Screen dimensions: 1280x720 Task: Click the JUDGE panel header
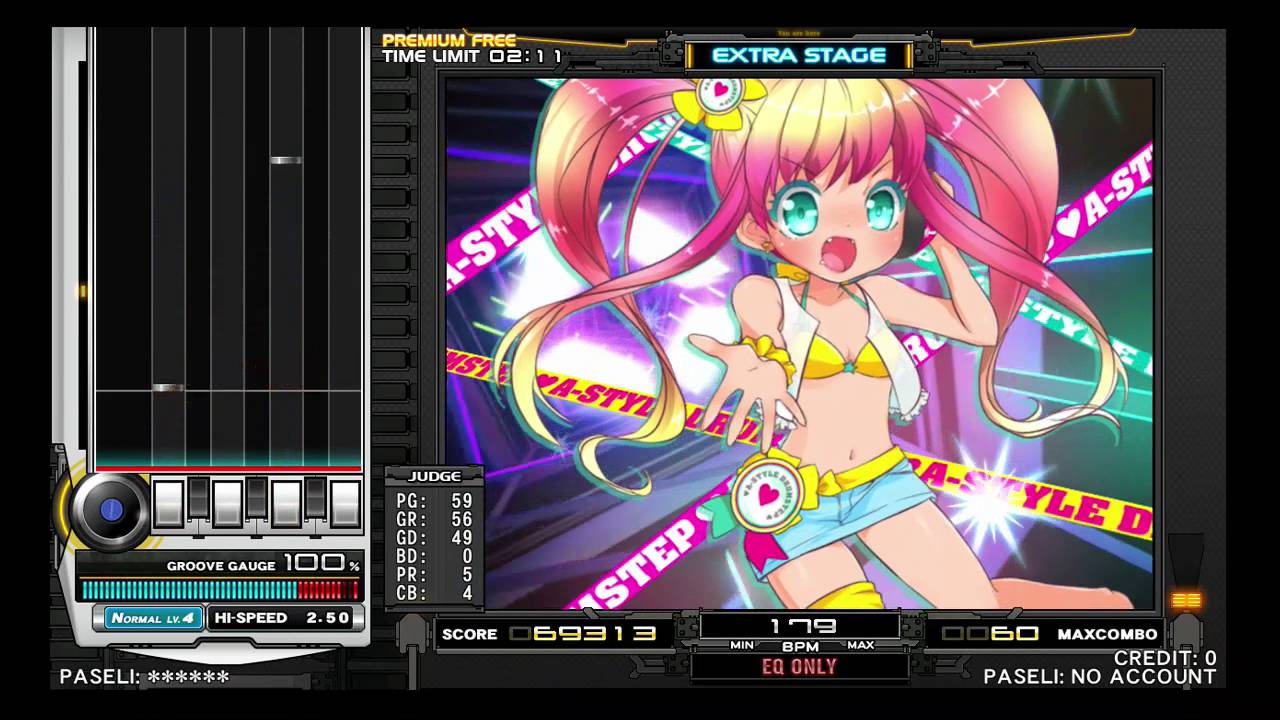435,476
